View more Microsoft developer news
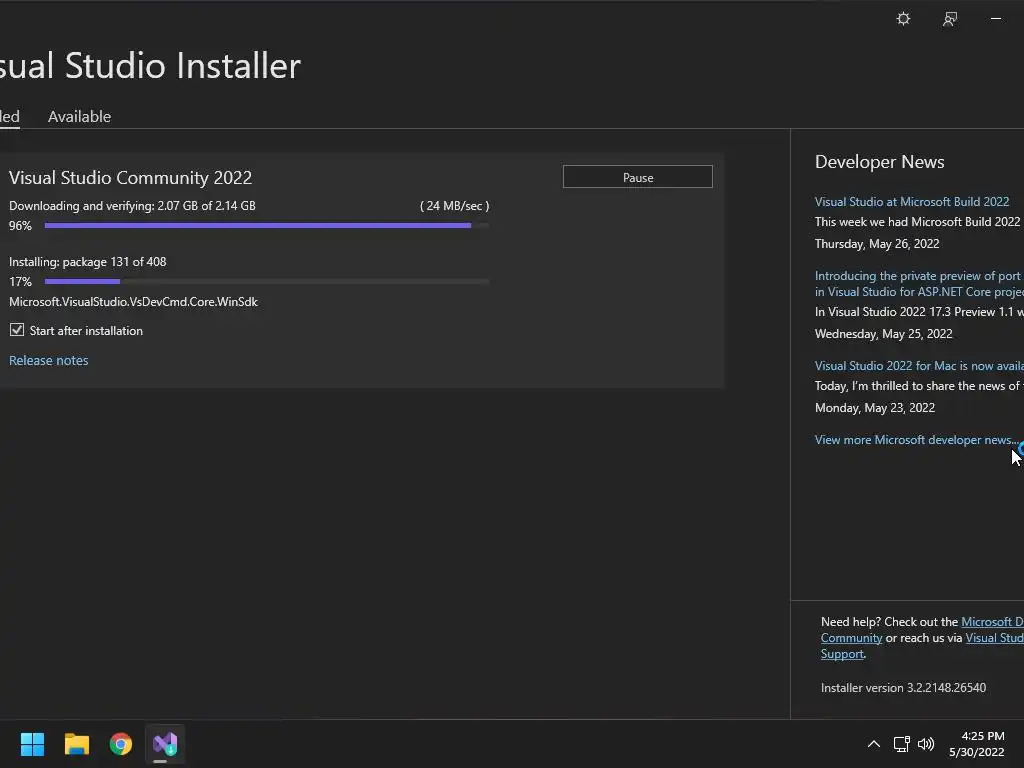1024x768 pixels. pyautogui.click(x=916, y=440)
